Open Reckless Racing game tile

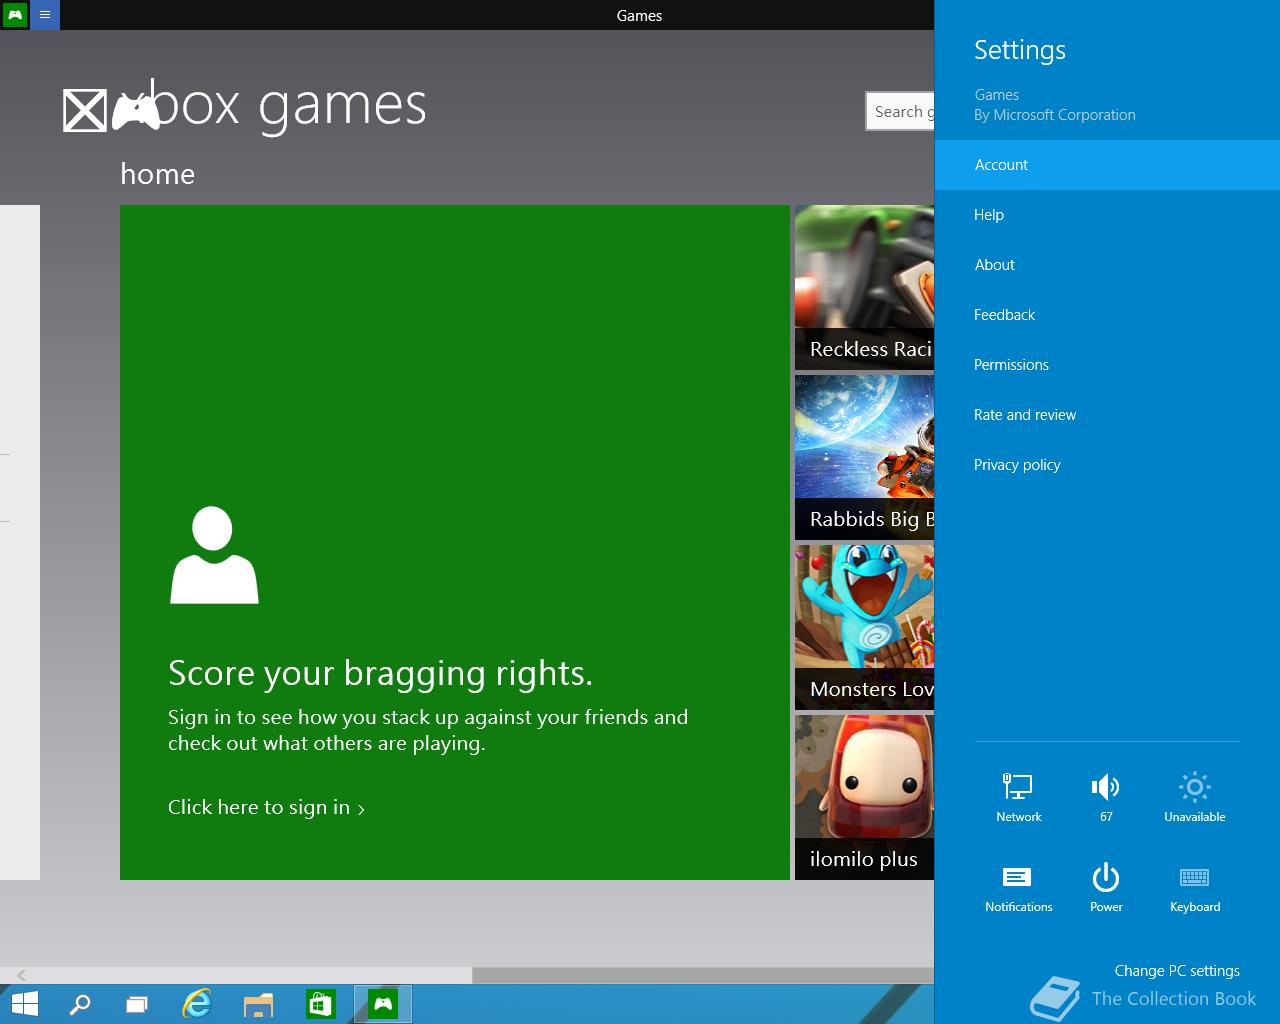click(864, 288)
